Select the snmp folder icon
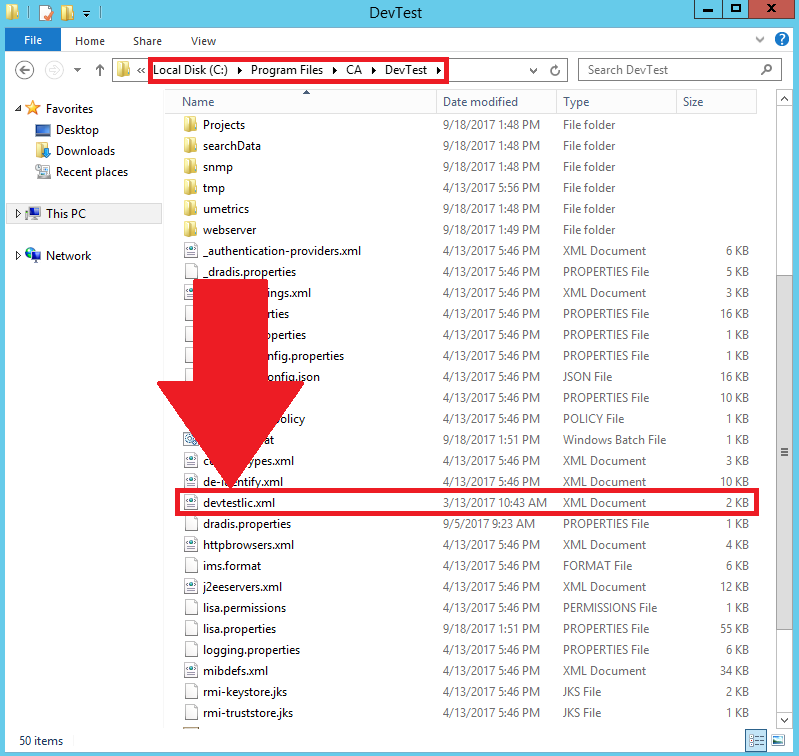 coord(191,167)
